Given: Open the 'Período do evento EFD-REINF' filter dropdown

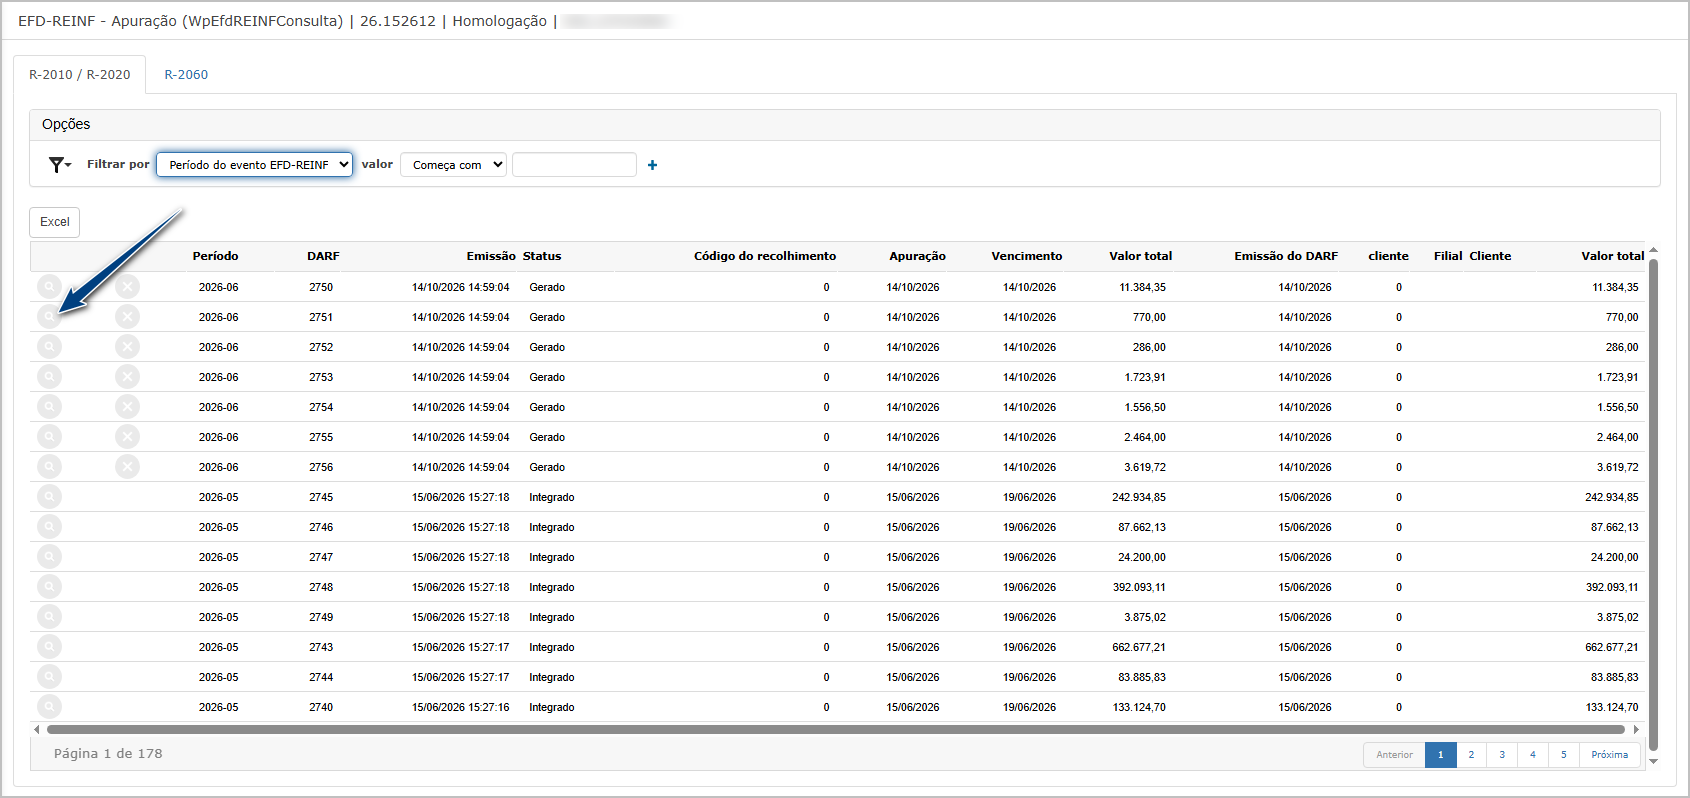Looking at the screenshot, I should 255,165.
